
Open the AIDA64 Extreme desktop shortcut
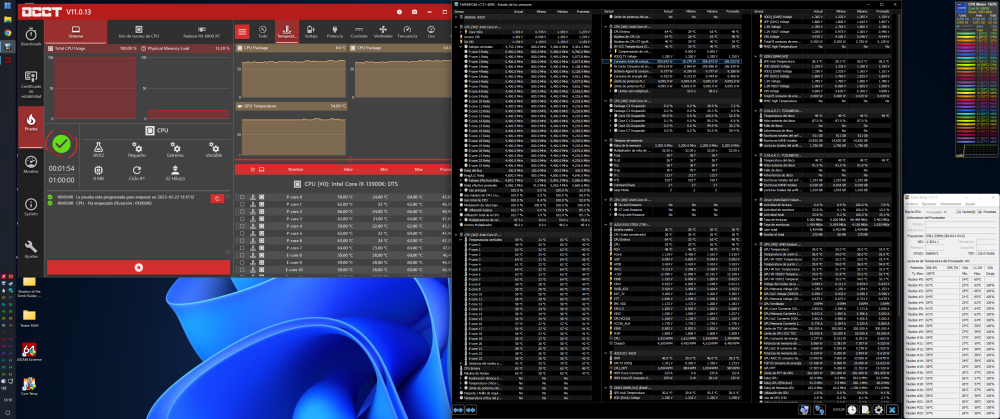coord(29,353)
